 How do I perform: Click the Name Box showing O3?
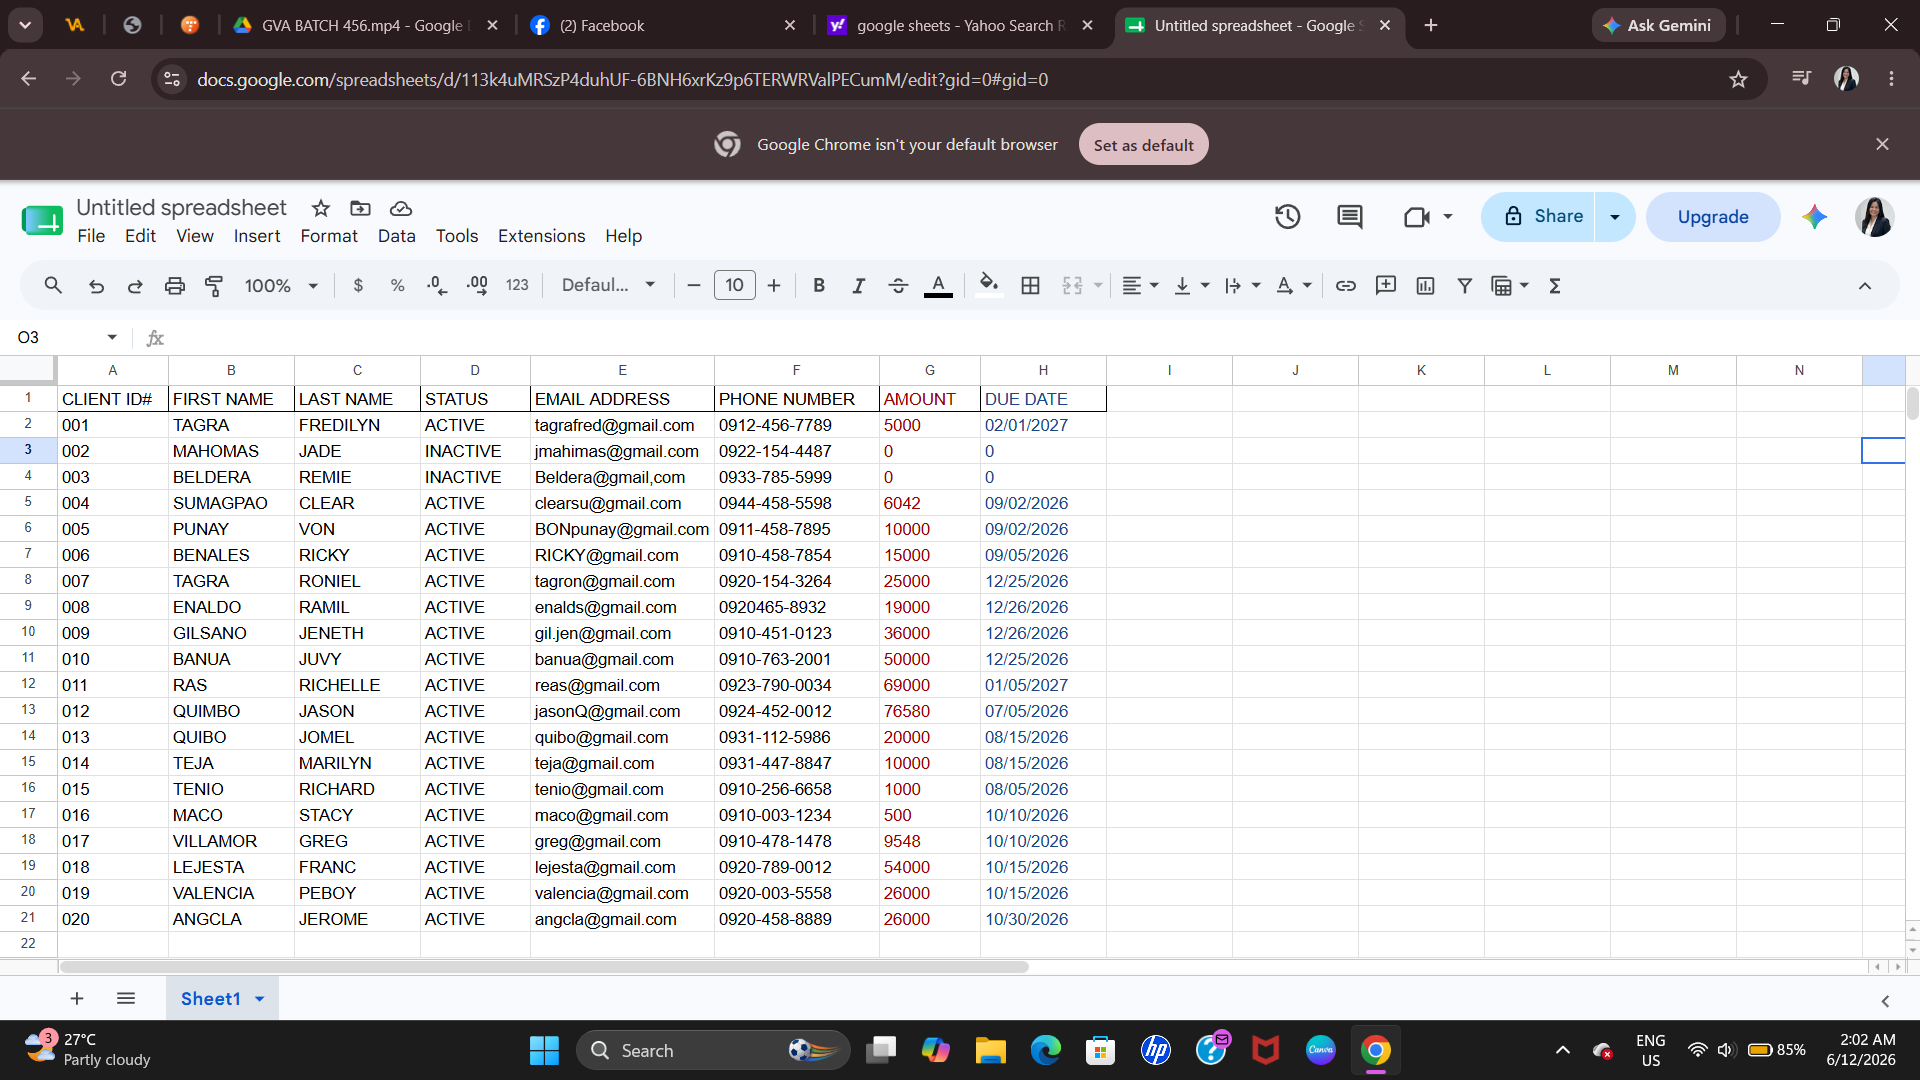click(67, 338)
